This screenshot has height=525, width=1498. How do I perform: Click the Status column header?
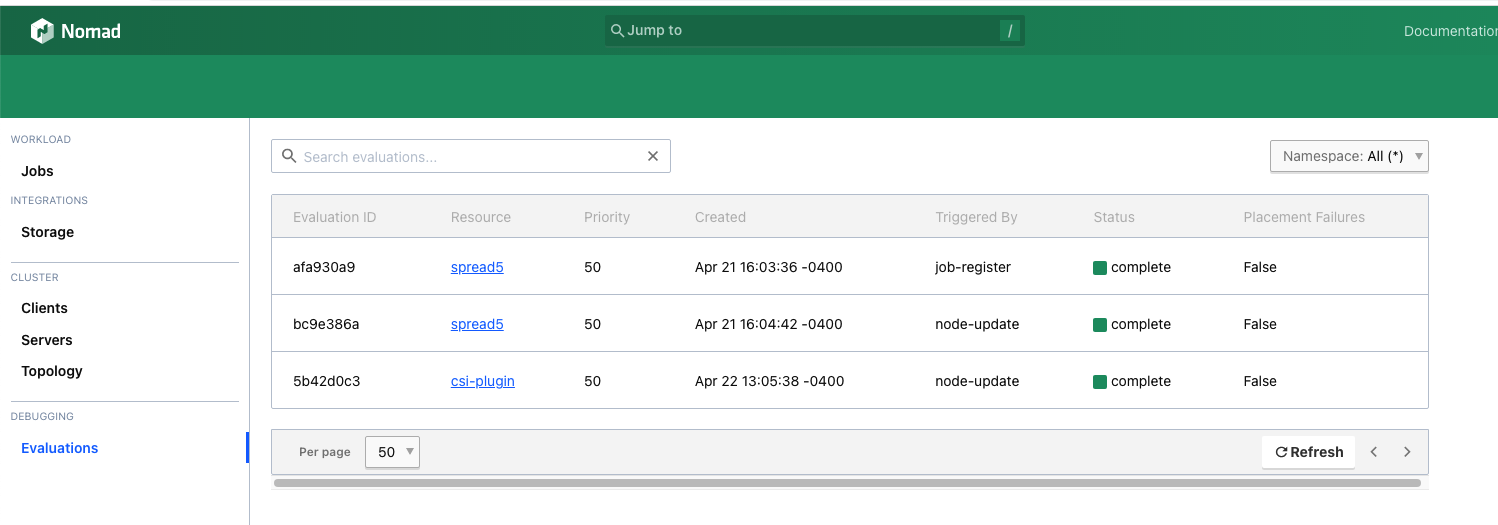[1114, 217]
